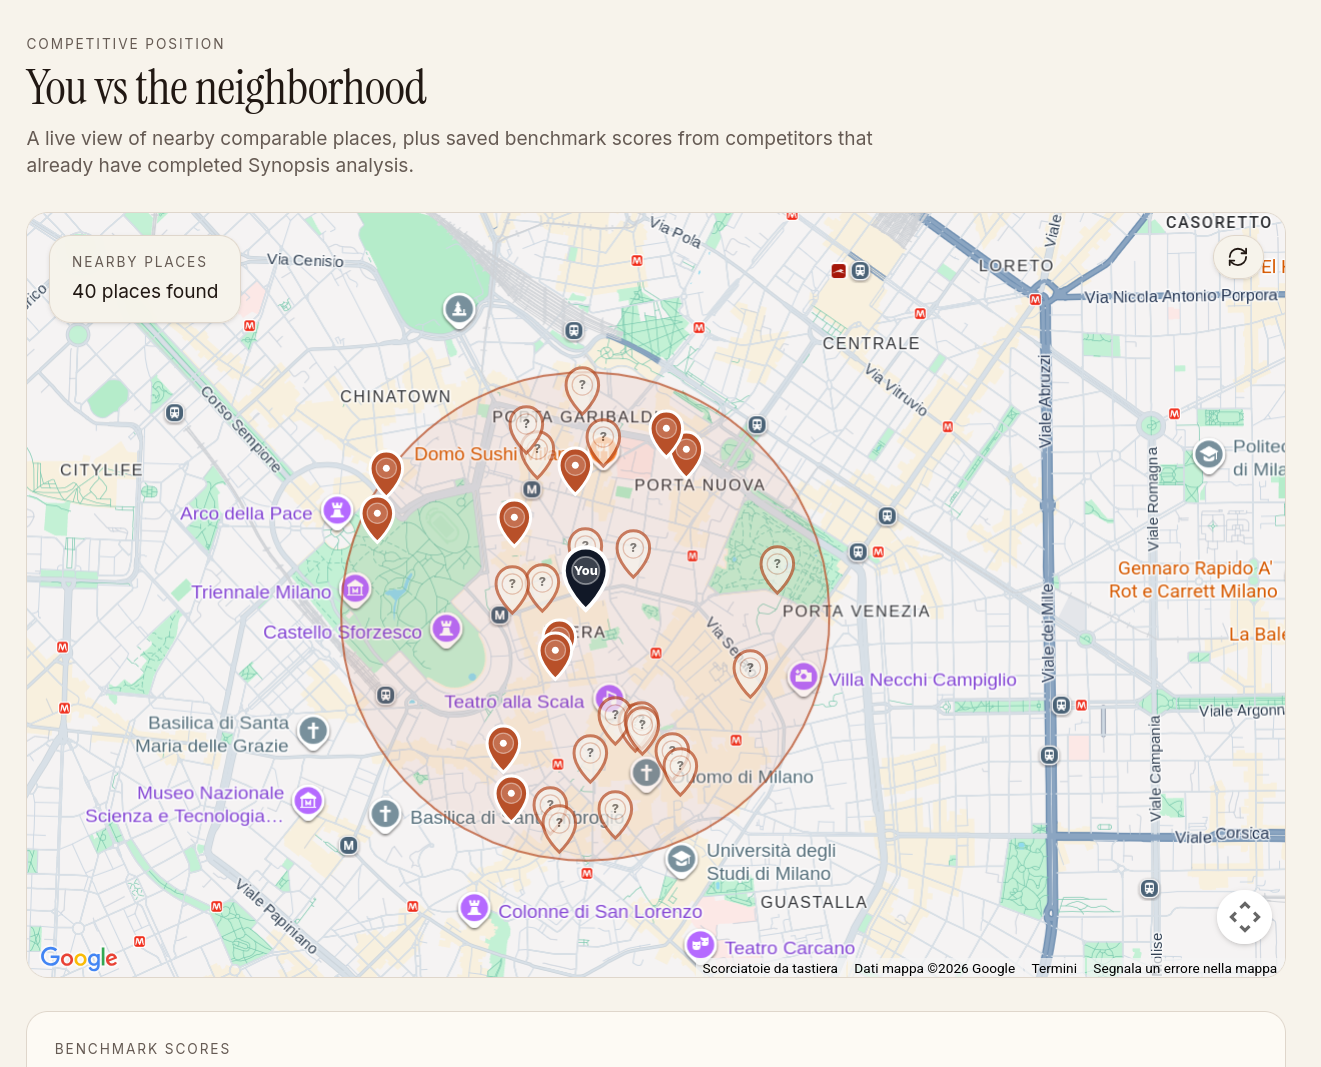Click Arco della Pace landmark icon
1321x1067 pixels.
[x=338, y=511]
